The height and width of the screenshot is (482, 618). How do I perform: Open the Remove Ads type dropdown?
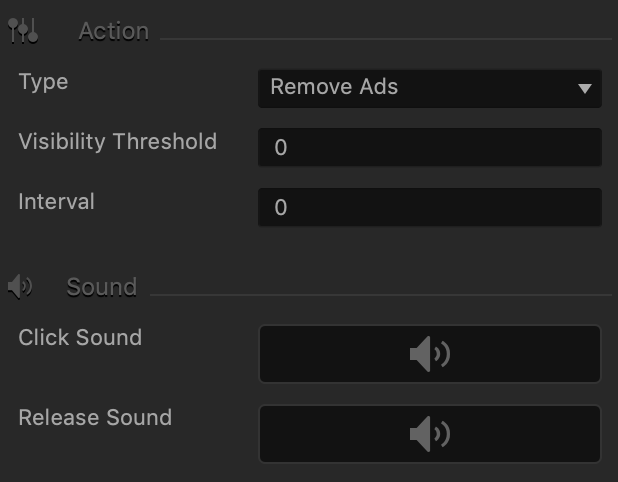click(430, 89)
